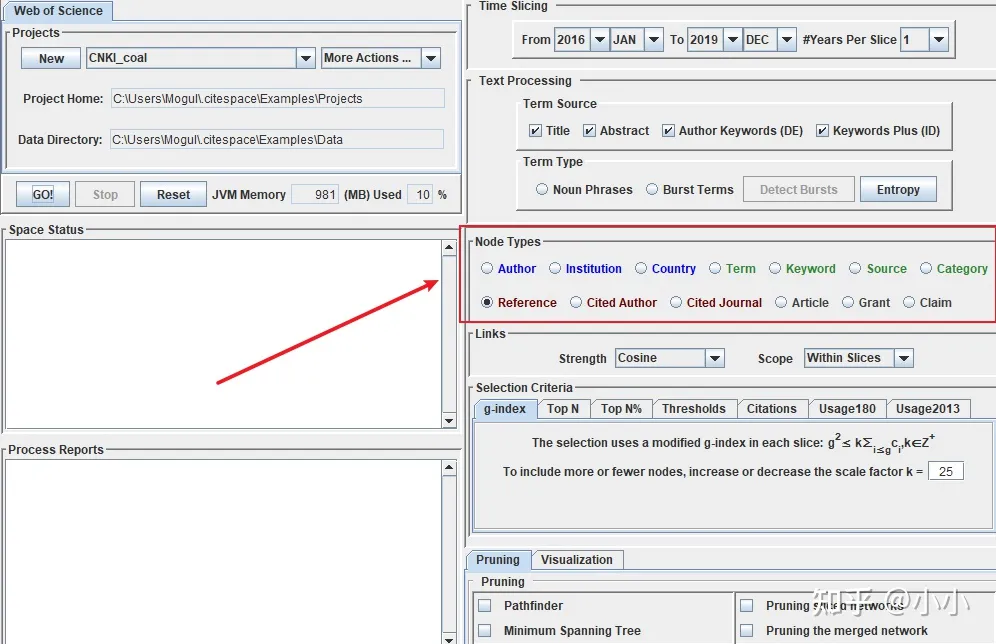Switch to the Pruning tab
The height and width of the screenshot is (644, 996).
(498, 560)
